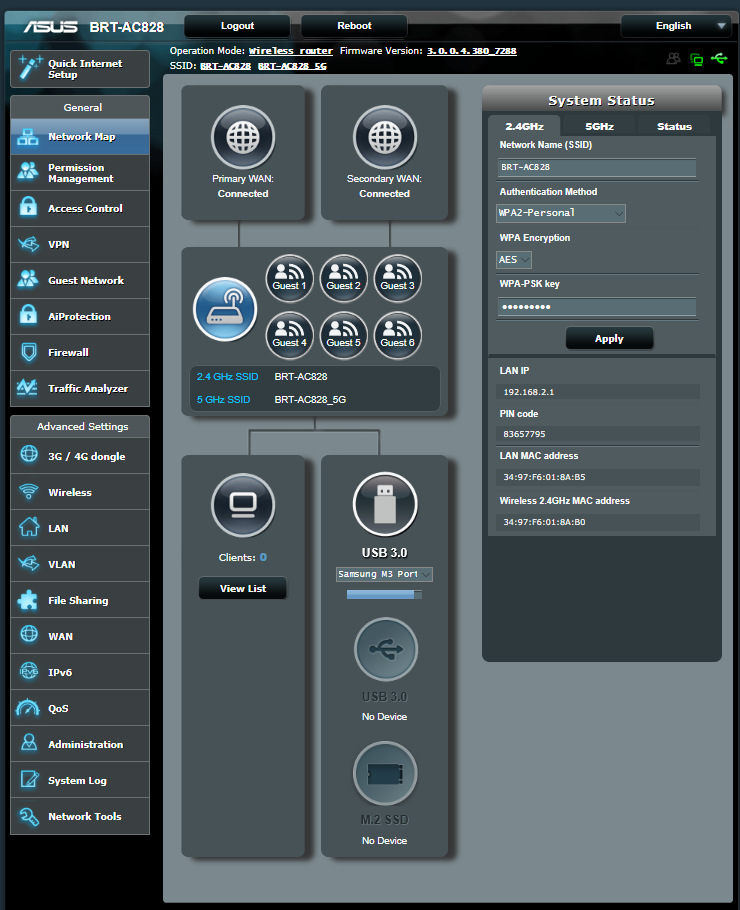
Task: Expand the Authentication Method dropdown
Action: (561, 213)
